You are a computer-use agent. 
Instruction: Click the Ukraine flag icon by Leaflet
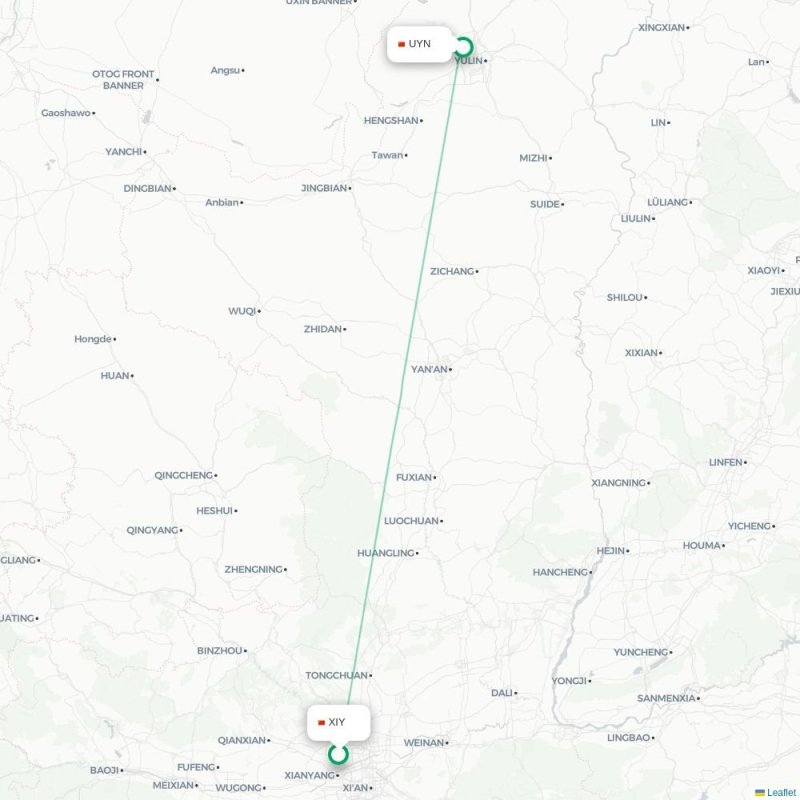point(760,792)
